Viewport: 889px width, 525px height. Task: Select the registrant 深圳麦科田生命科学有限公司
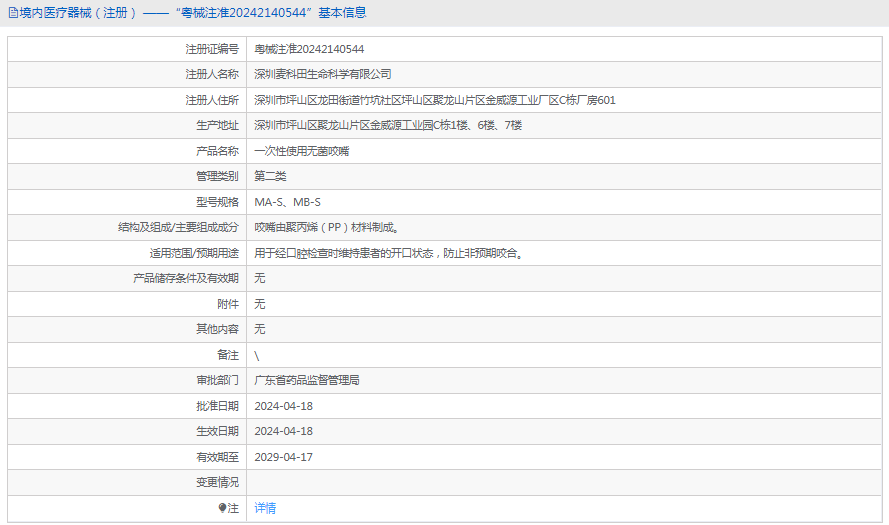(x=323, y=74)
